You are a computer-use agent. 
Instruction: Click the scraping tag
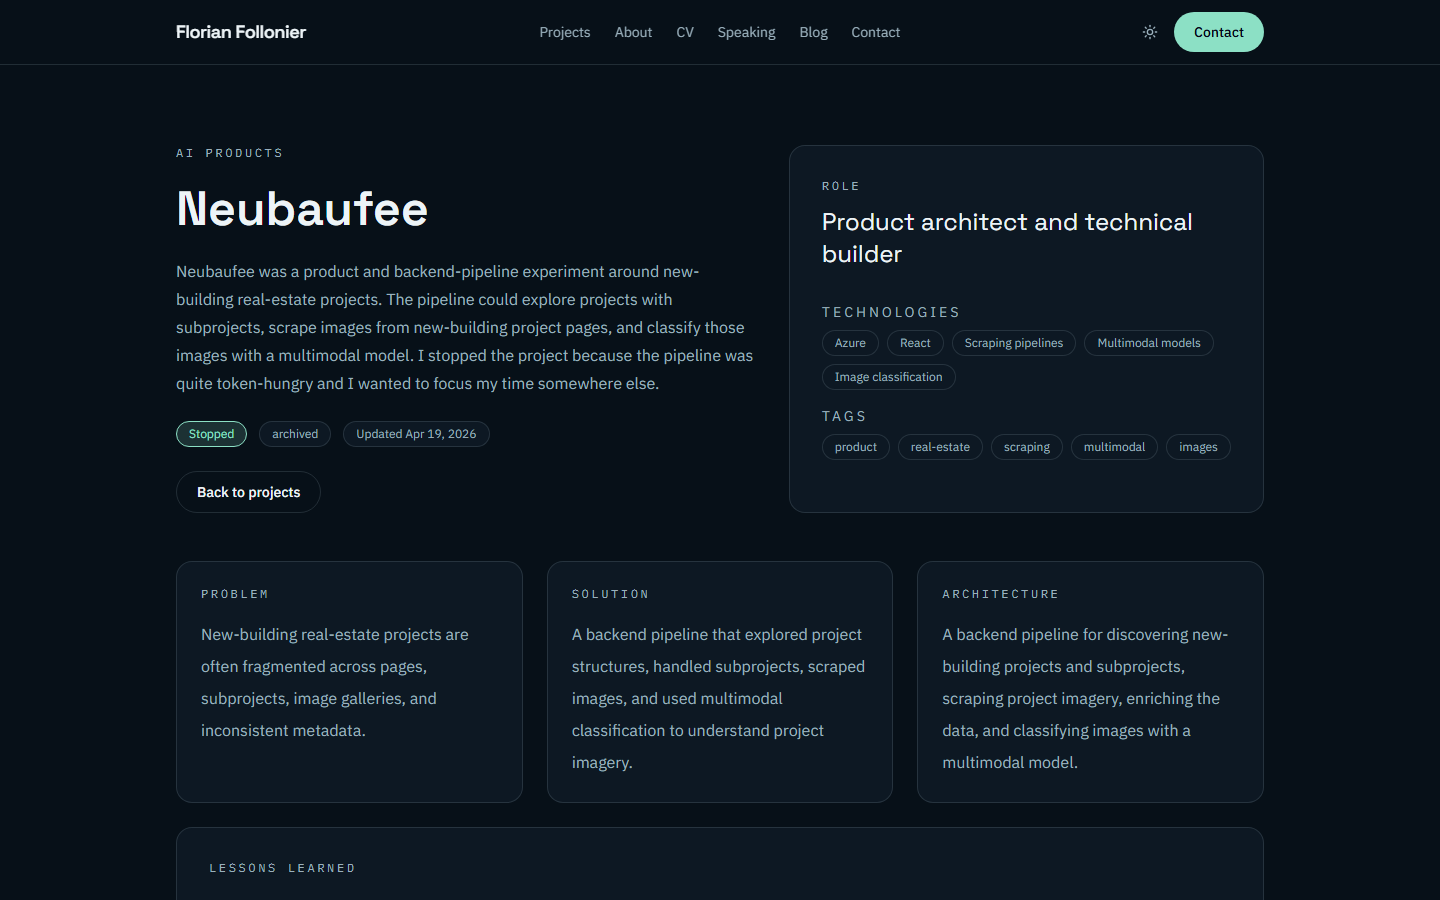coord(1027,447)
